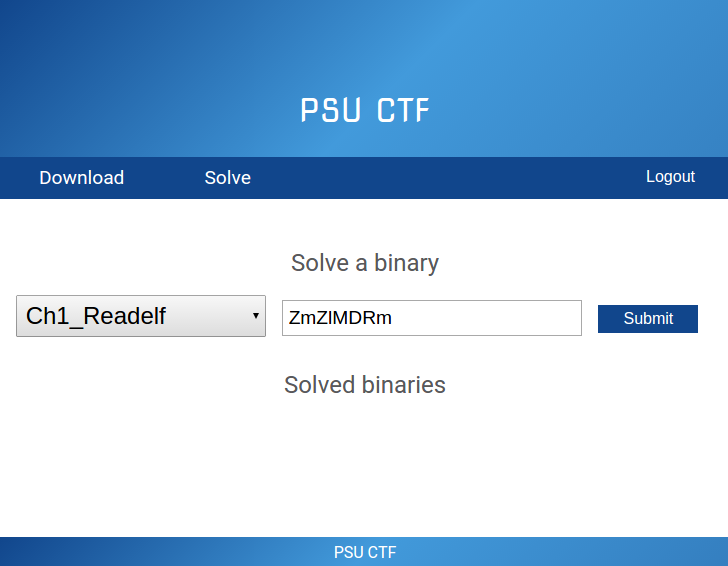The width and height of the screenshot is (728, 566).
Task: Click the 'Solve a binary' heading
Action: click(x=364, y=263)
